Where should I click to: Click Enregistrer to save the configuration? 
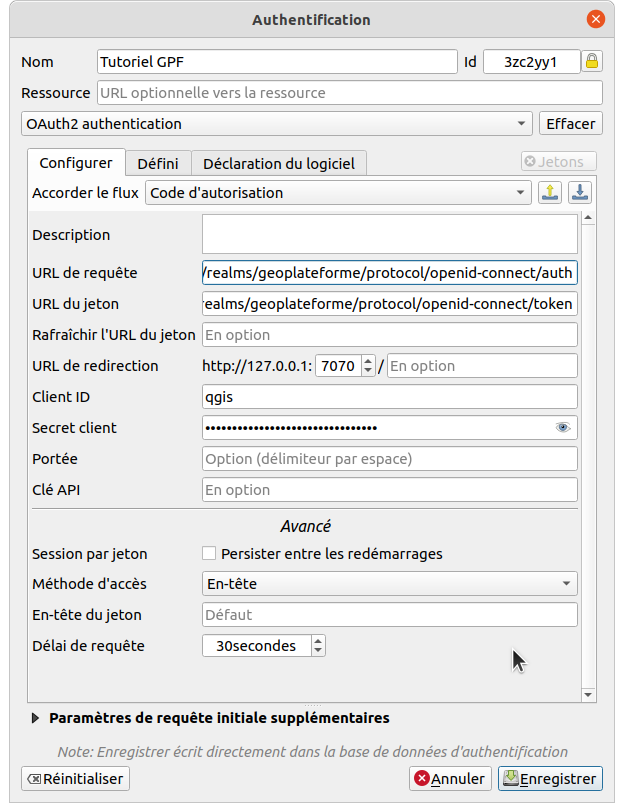point(550,778)
